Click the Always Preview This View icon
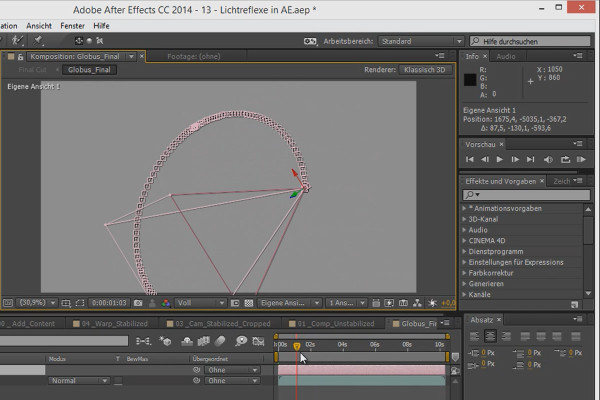This screenshot has height=400, width=600. pyautogui.click(x=7, y=303)
